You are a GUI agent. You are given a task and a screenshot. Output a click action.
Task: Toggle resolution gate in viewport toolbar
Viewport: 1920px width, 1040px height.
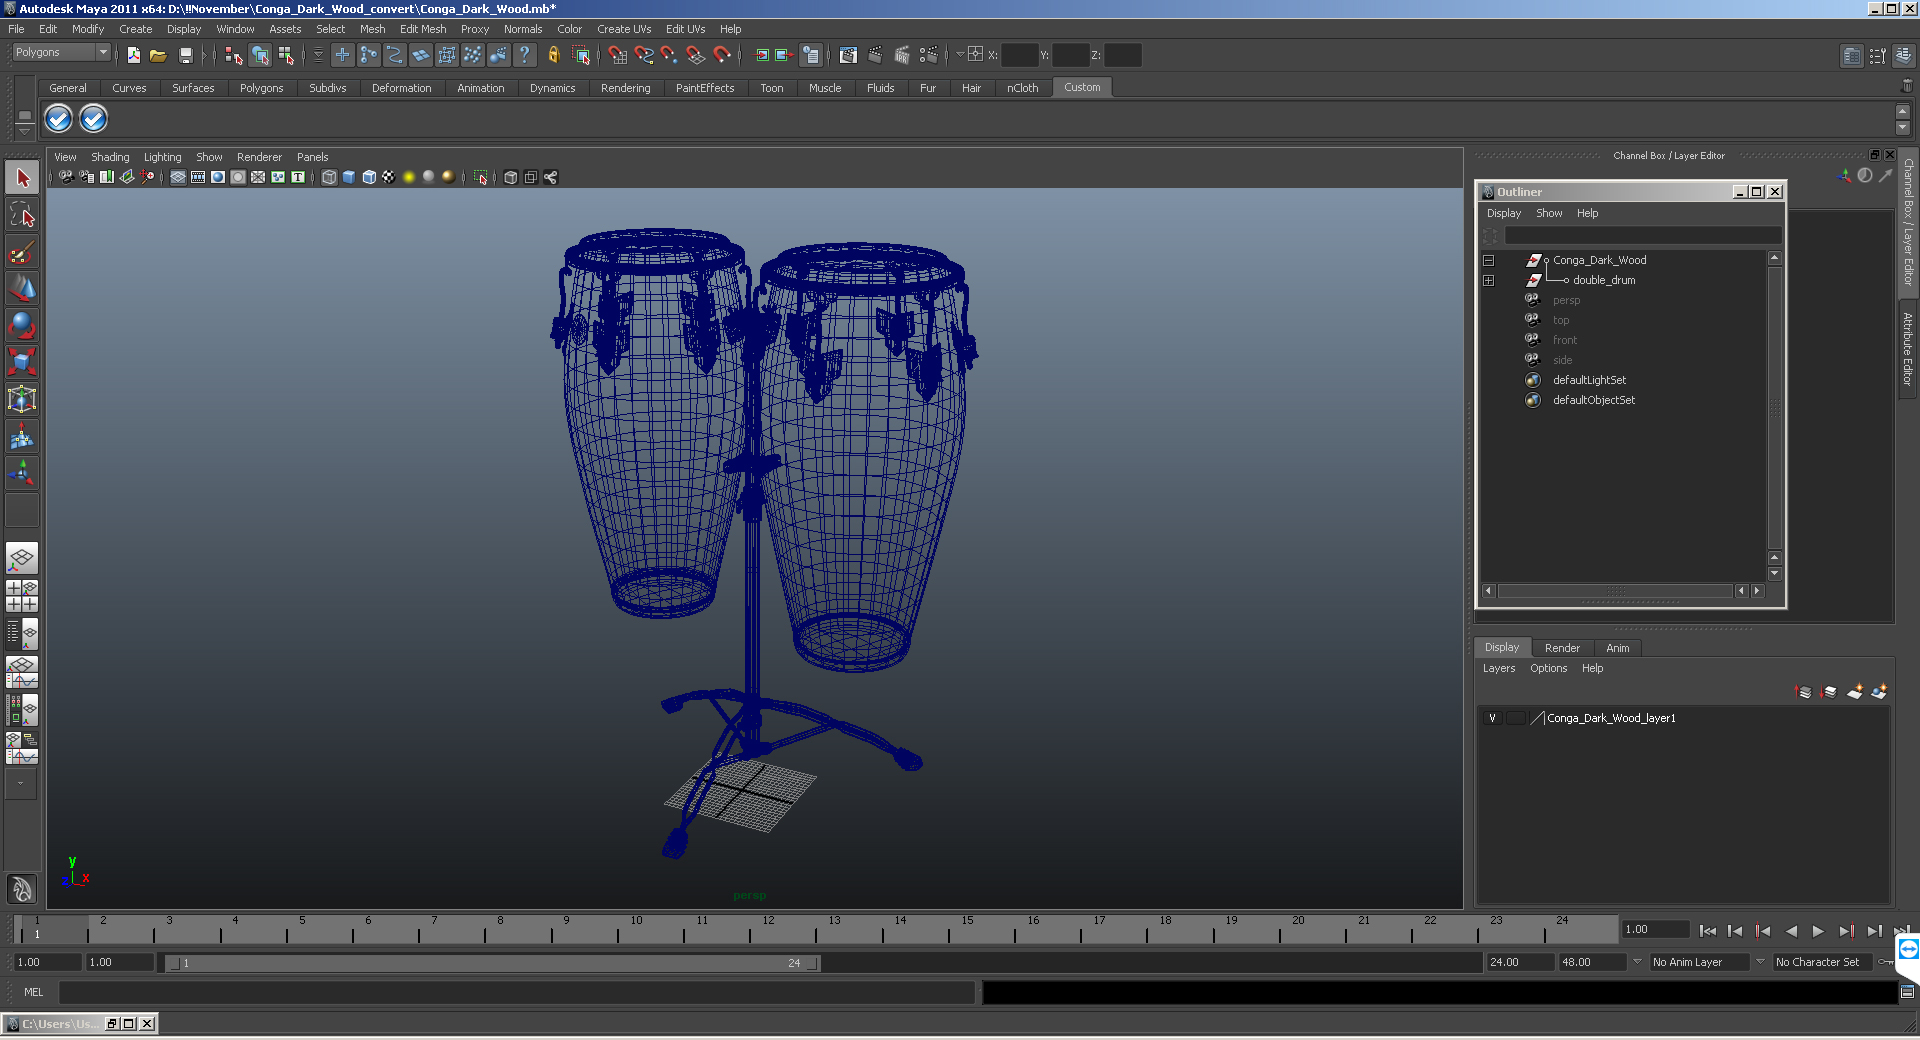pyautogui.click(x=218, y=177)
